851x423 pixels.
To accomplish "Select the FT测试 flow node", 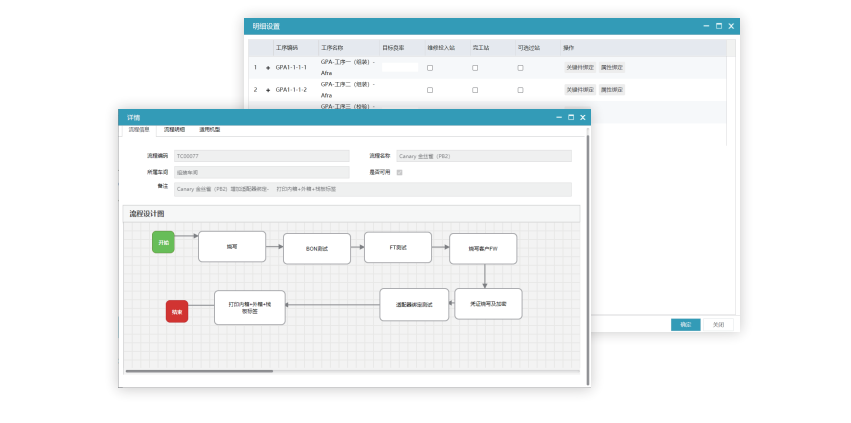I will coord(398,248).
